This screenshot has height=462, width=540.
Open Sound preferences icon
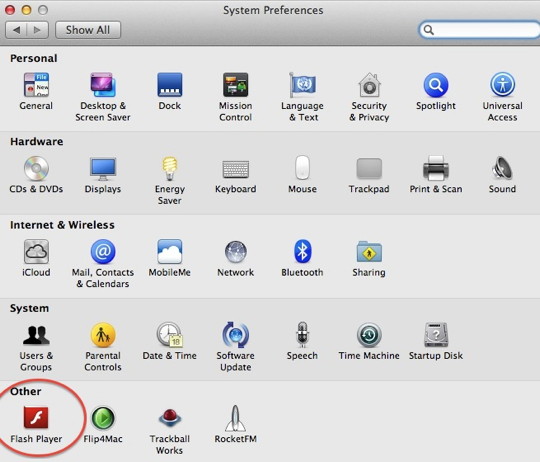click(x=502, y=168)
